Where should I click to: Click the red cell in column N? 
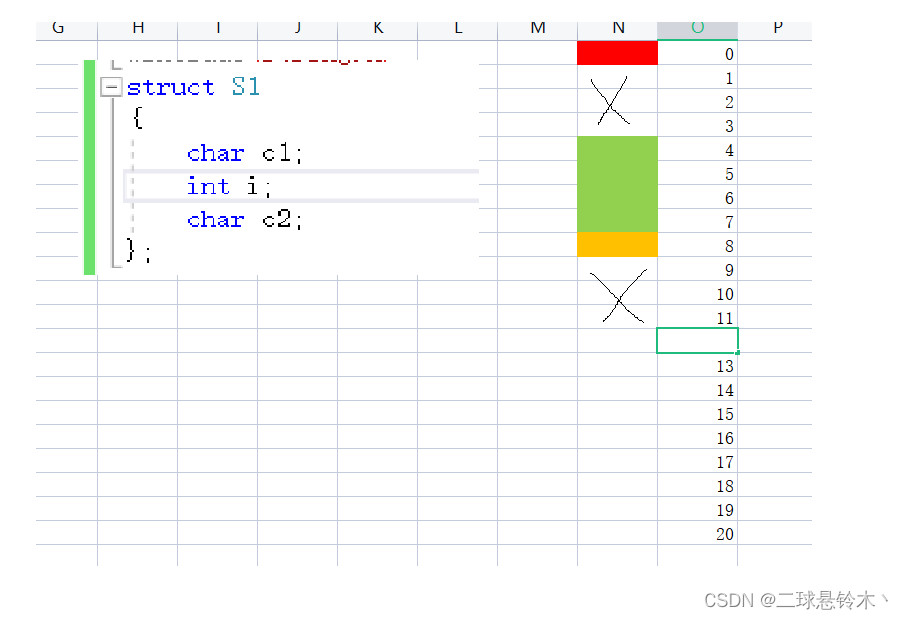[617, 53]
